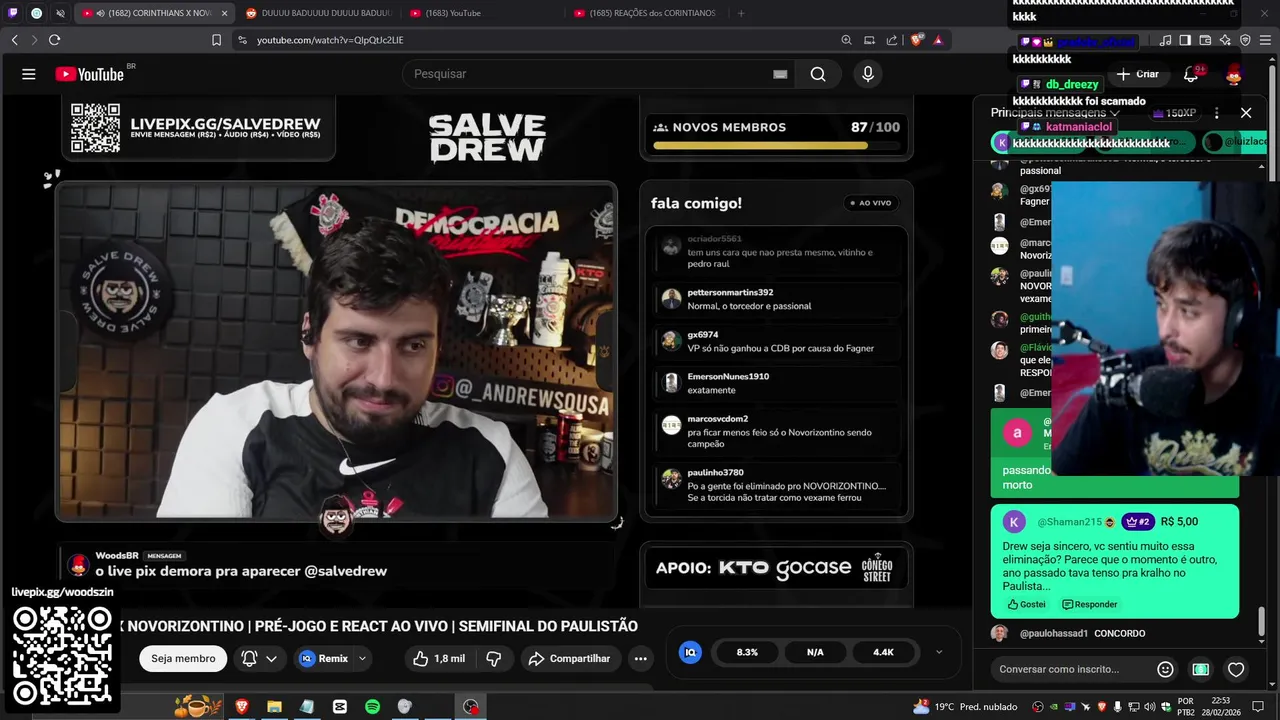Click the magnifier search button
Screen dimensions: 1280x720
point(818,74)
